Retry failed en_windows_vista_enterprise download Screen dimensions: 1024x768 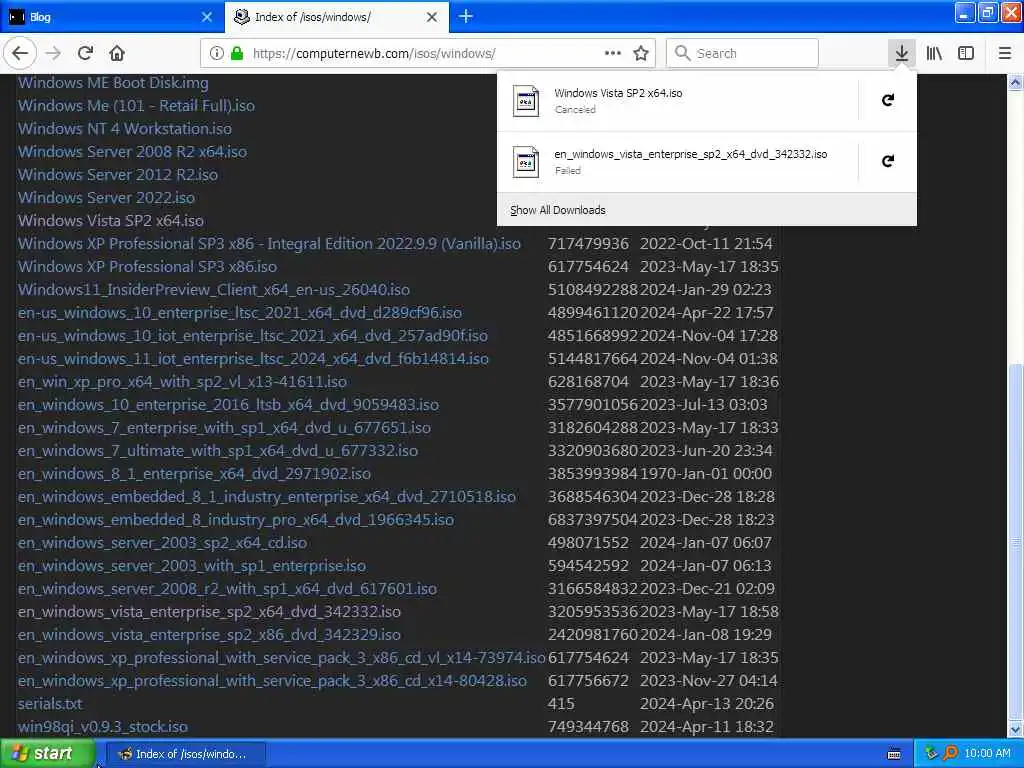[x=888, y=161]
